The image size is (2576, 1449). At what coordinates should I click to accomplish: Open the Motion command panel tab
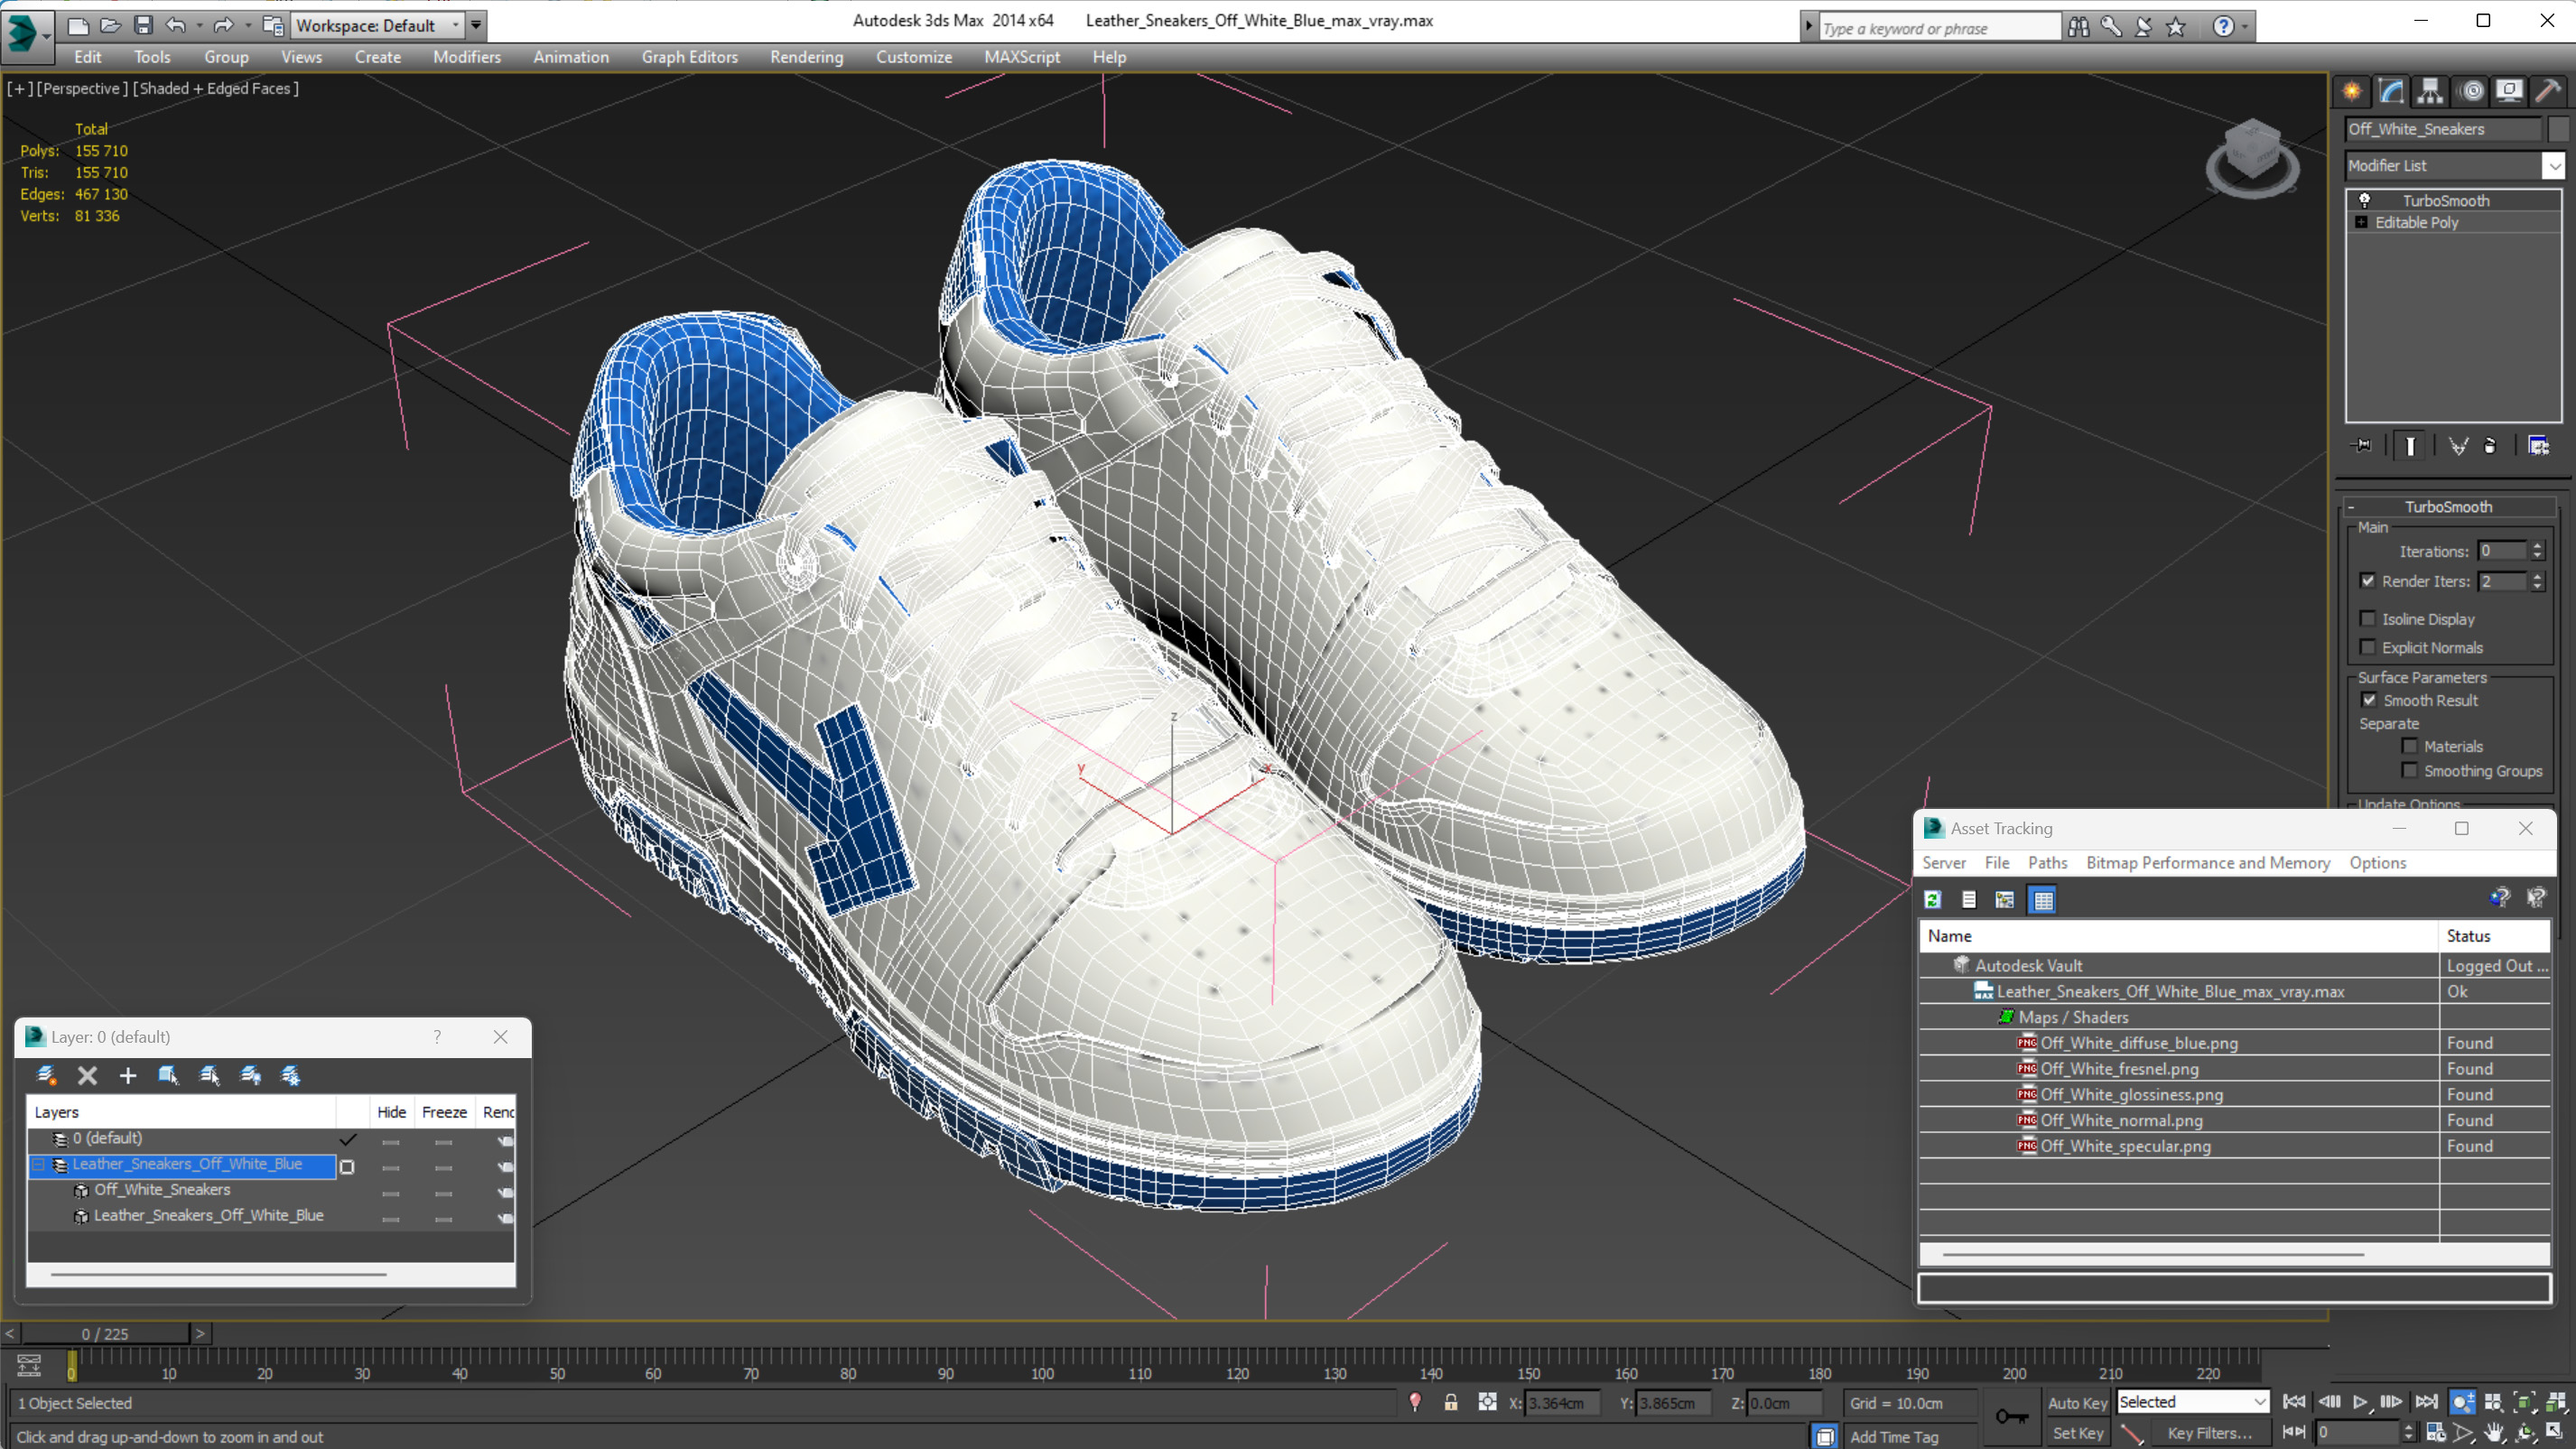point(2471,91)
